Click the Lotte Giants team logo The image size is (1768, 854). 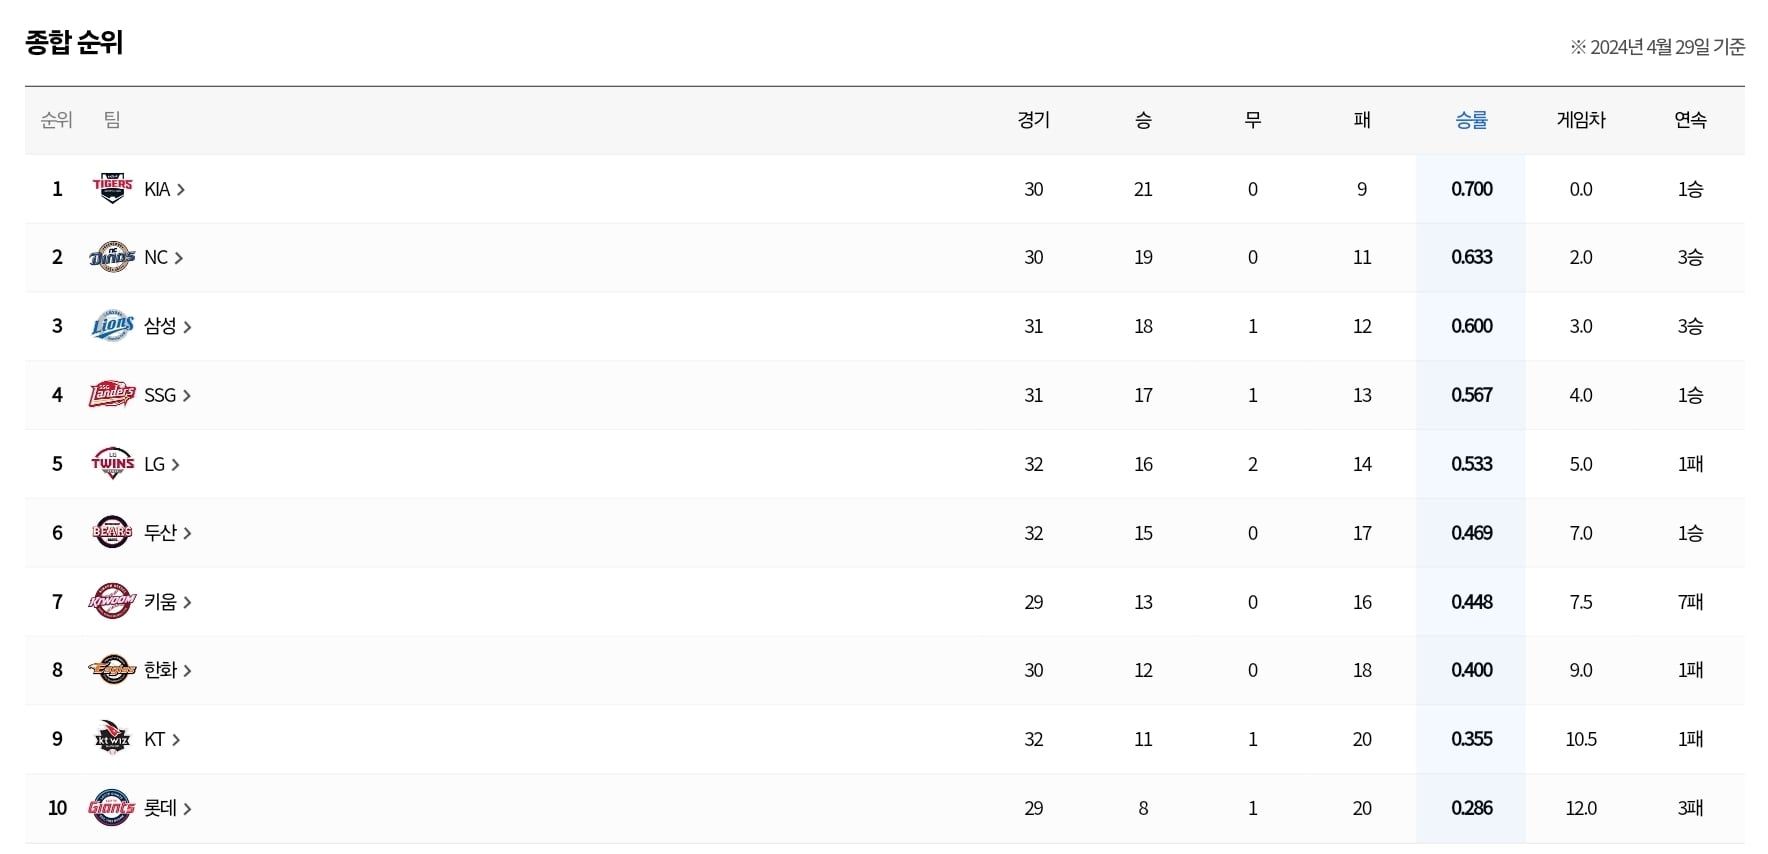pyautogui.click(x=112, y=807)
